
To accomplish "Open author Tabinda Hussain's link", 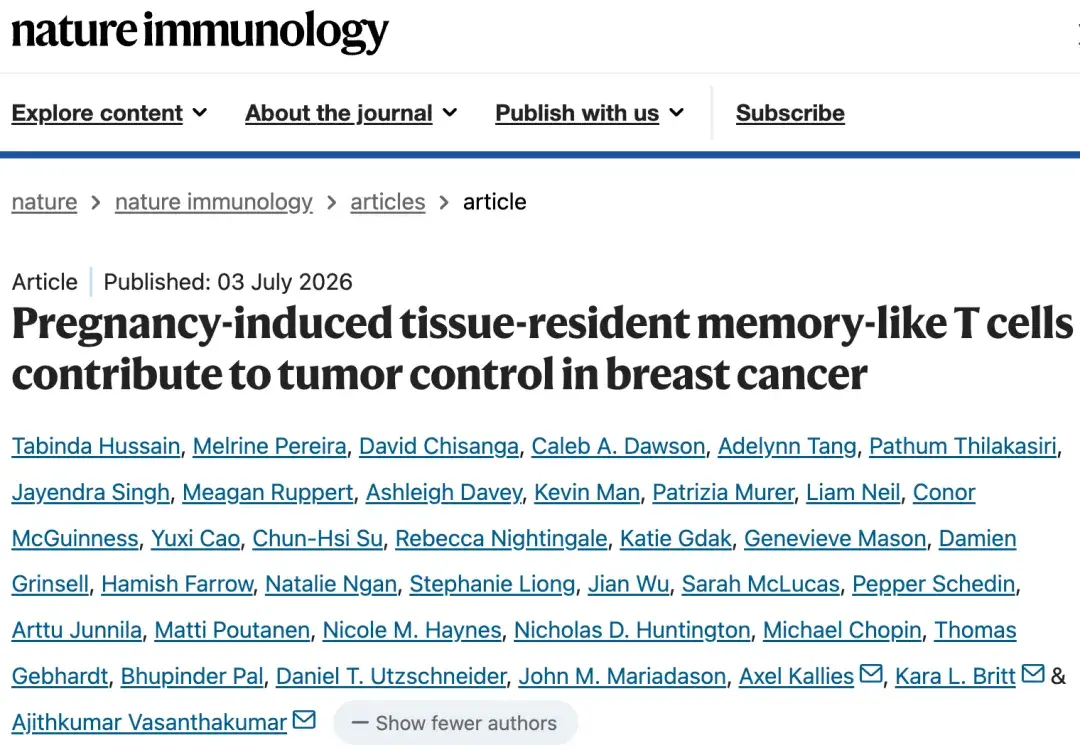I will pyautogui.click(x=96, y=446).
